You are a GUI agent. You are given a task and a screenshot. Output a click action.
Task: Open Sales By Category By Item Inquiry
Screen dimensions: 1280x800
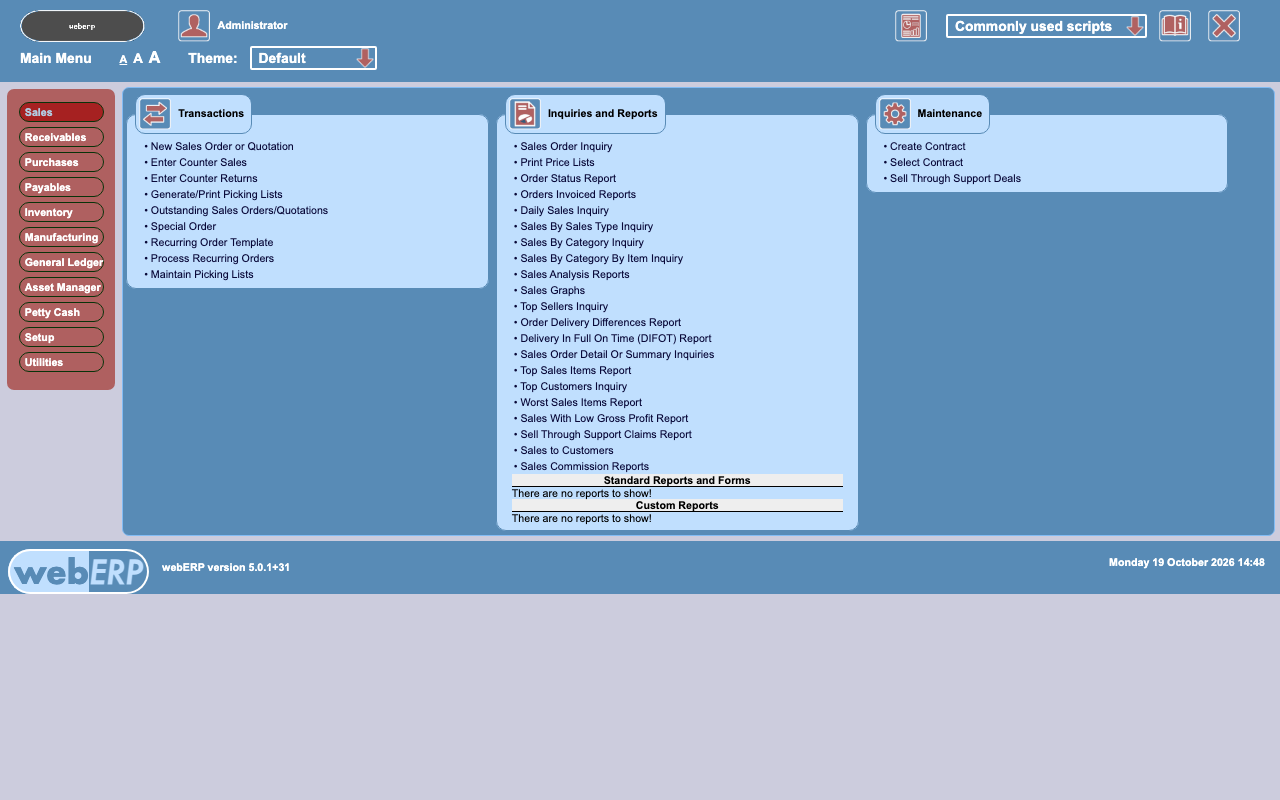click(x=601, y=258)
